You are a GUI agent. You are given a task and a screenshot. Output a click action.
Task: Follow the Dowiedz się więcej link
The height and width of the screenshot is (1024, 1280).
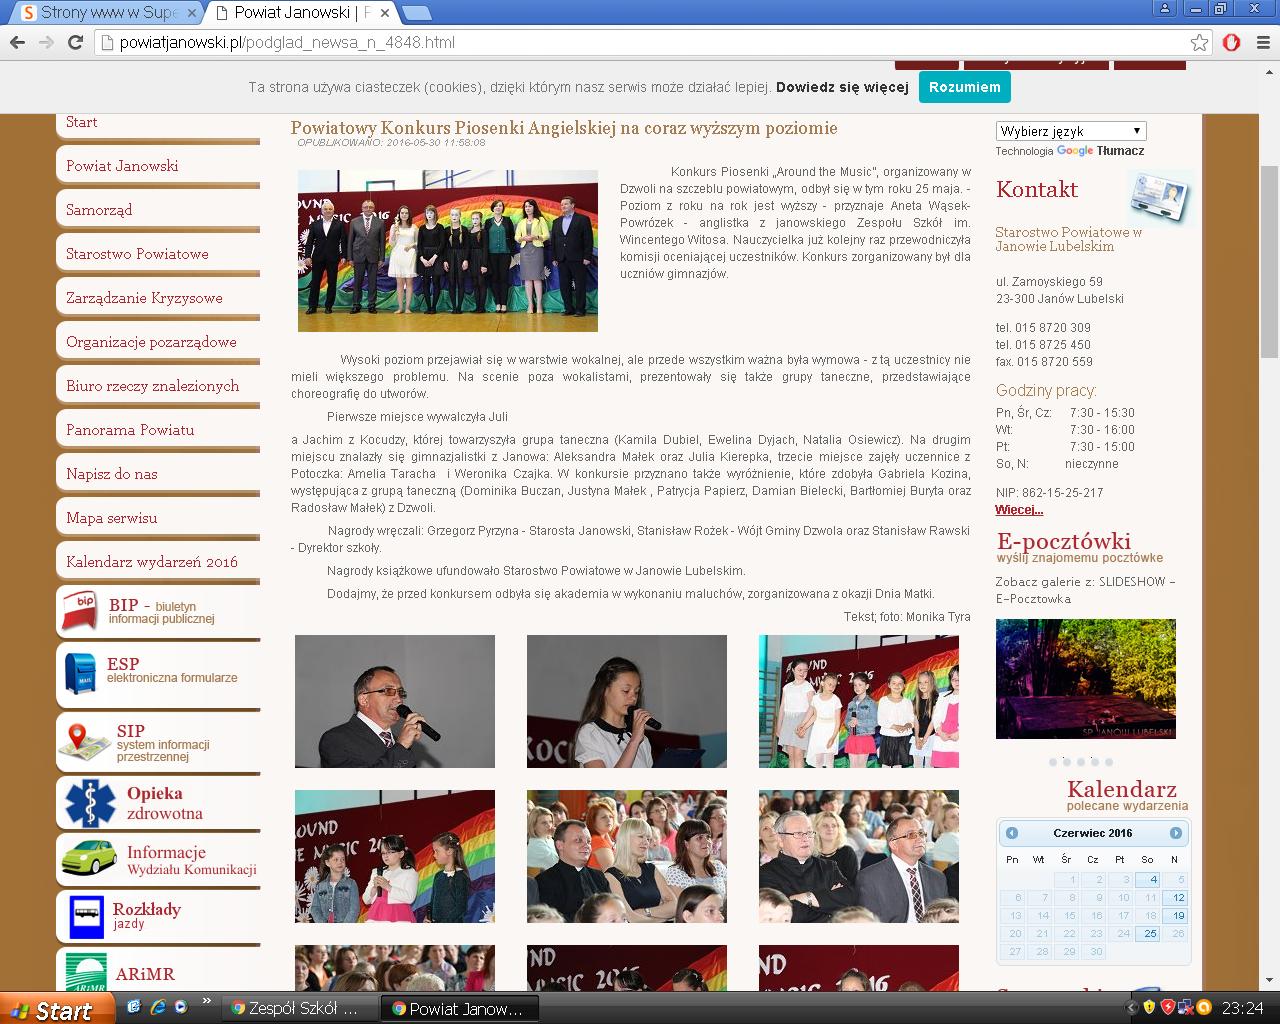[842, 87]
